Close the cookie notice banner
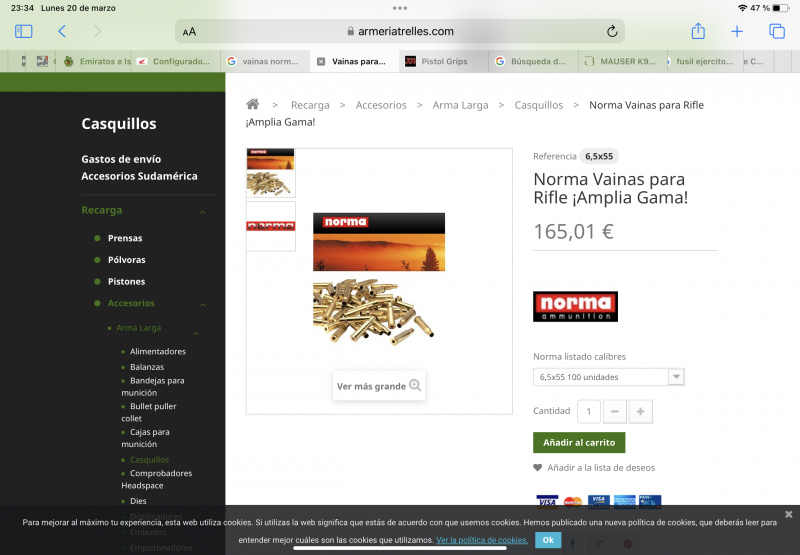Screen dimensions: 800x555 coord(788,514)
